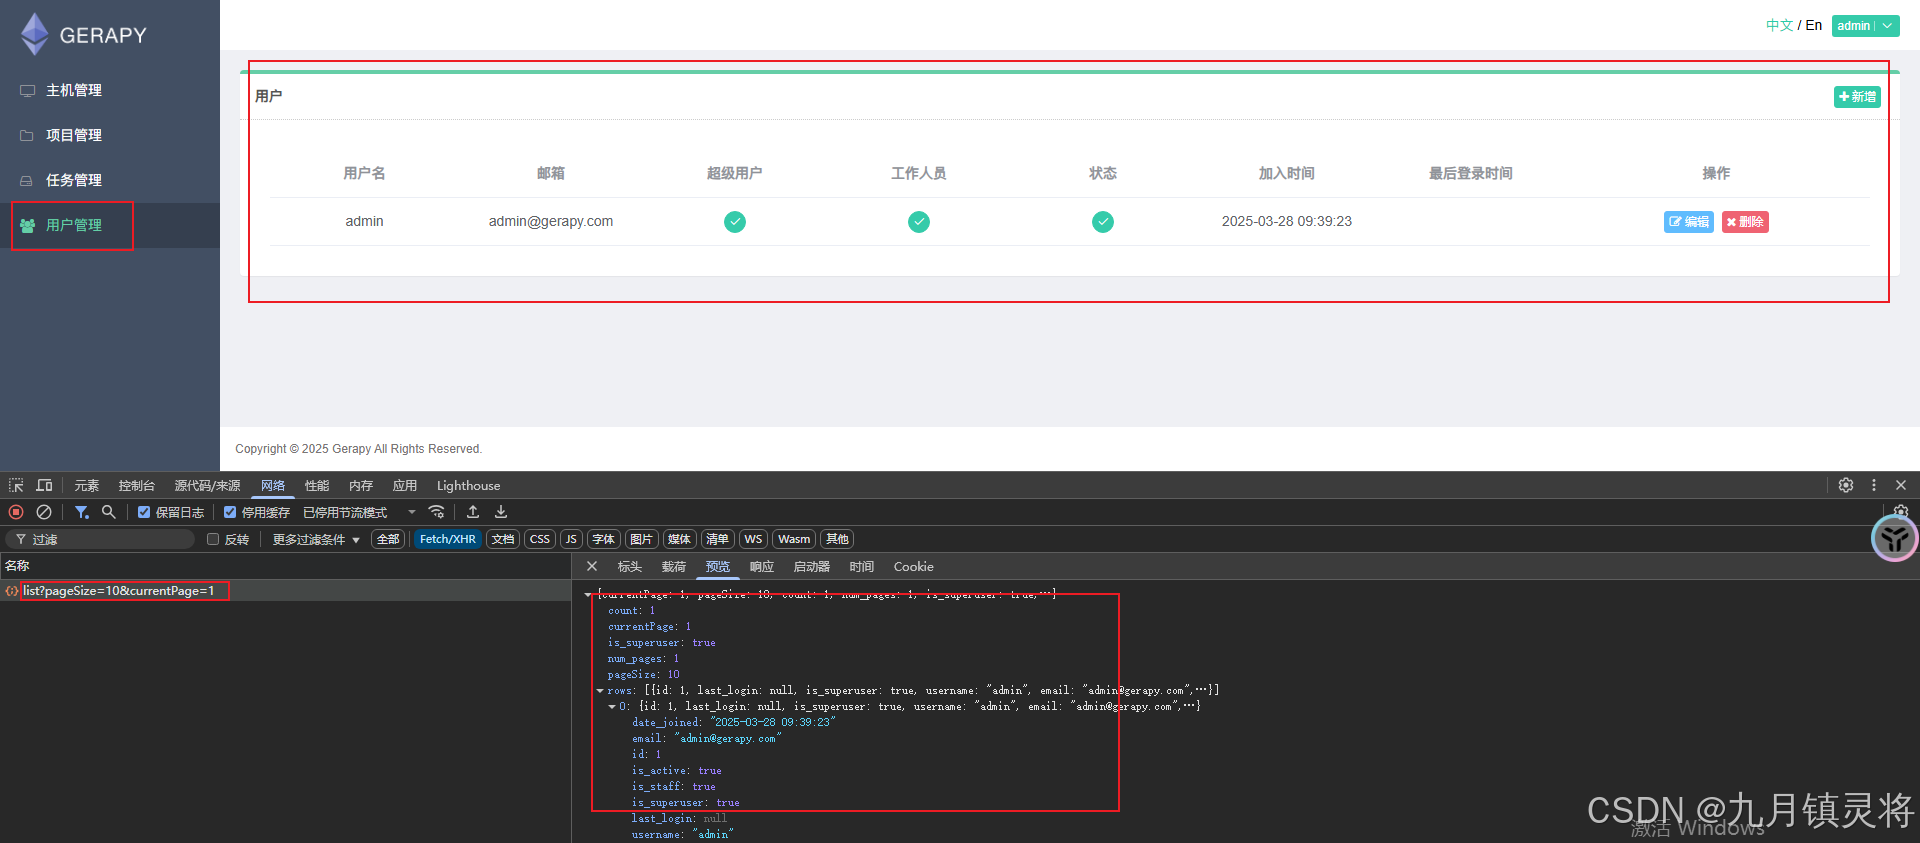Switch language to En
Screen dimensions: 1920x843
tap(1814, 25)
